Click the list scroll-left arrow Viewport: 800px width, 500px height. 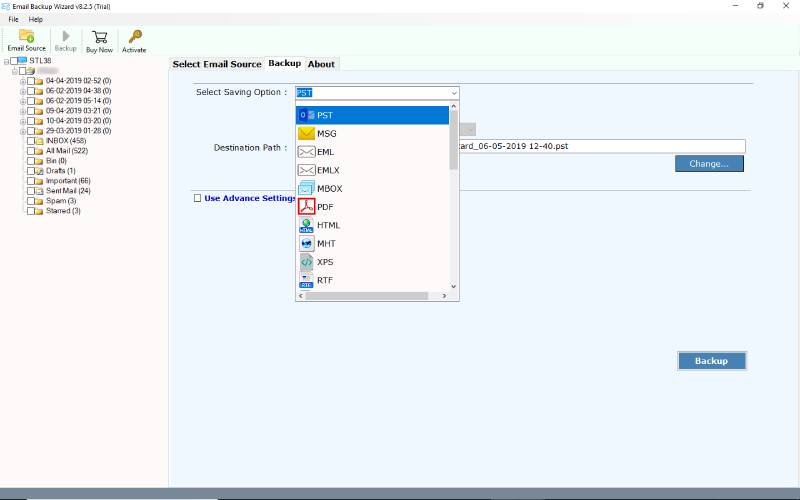[x=301, y=296]
